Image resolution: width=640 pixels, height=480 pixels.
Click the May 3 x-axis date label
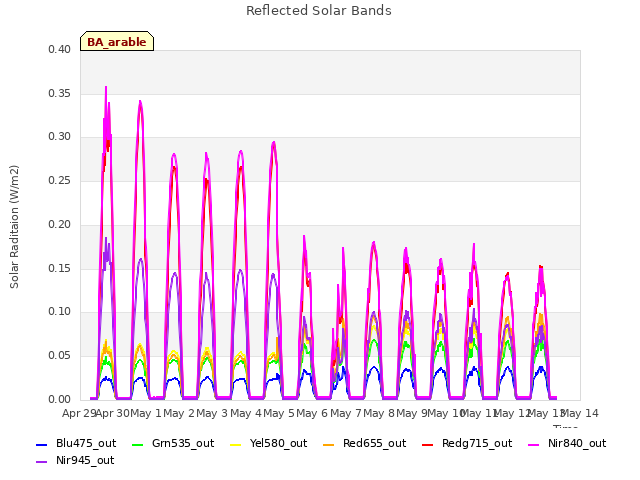pos(212,414)
